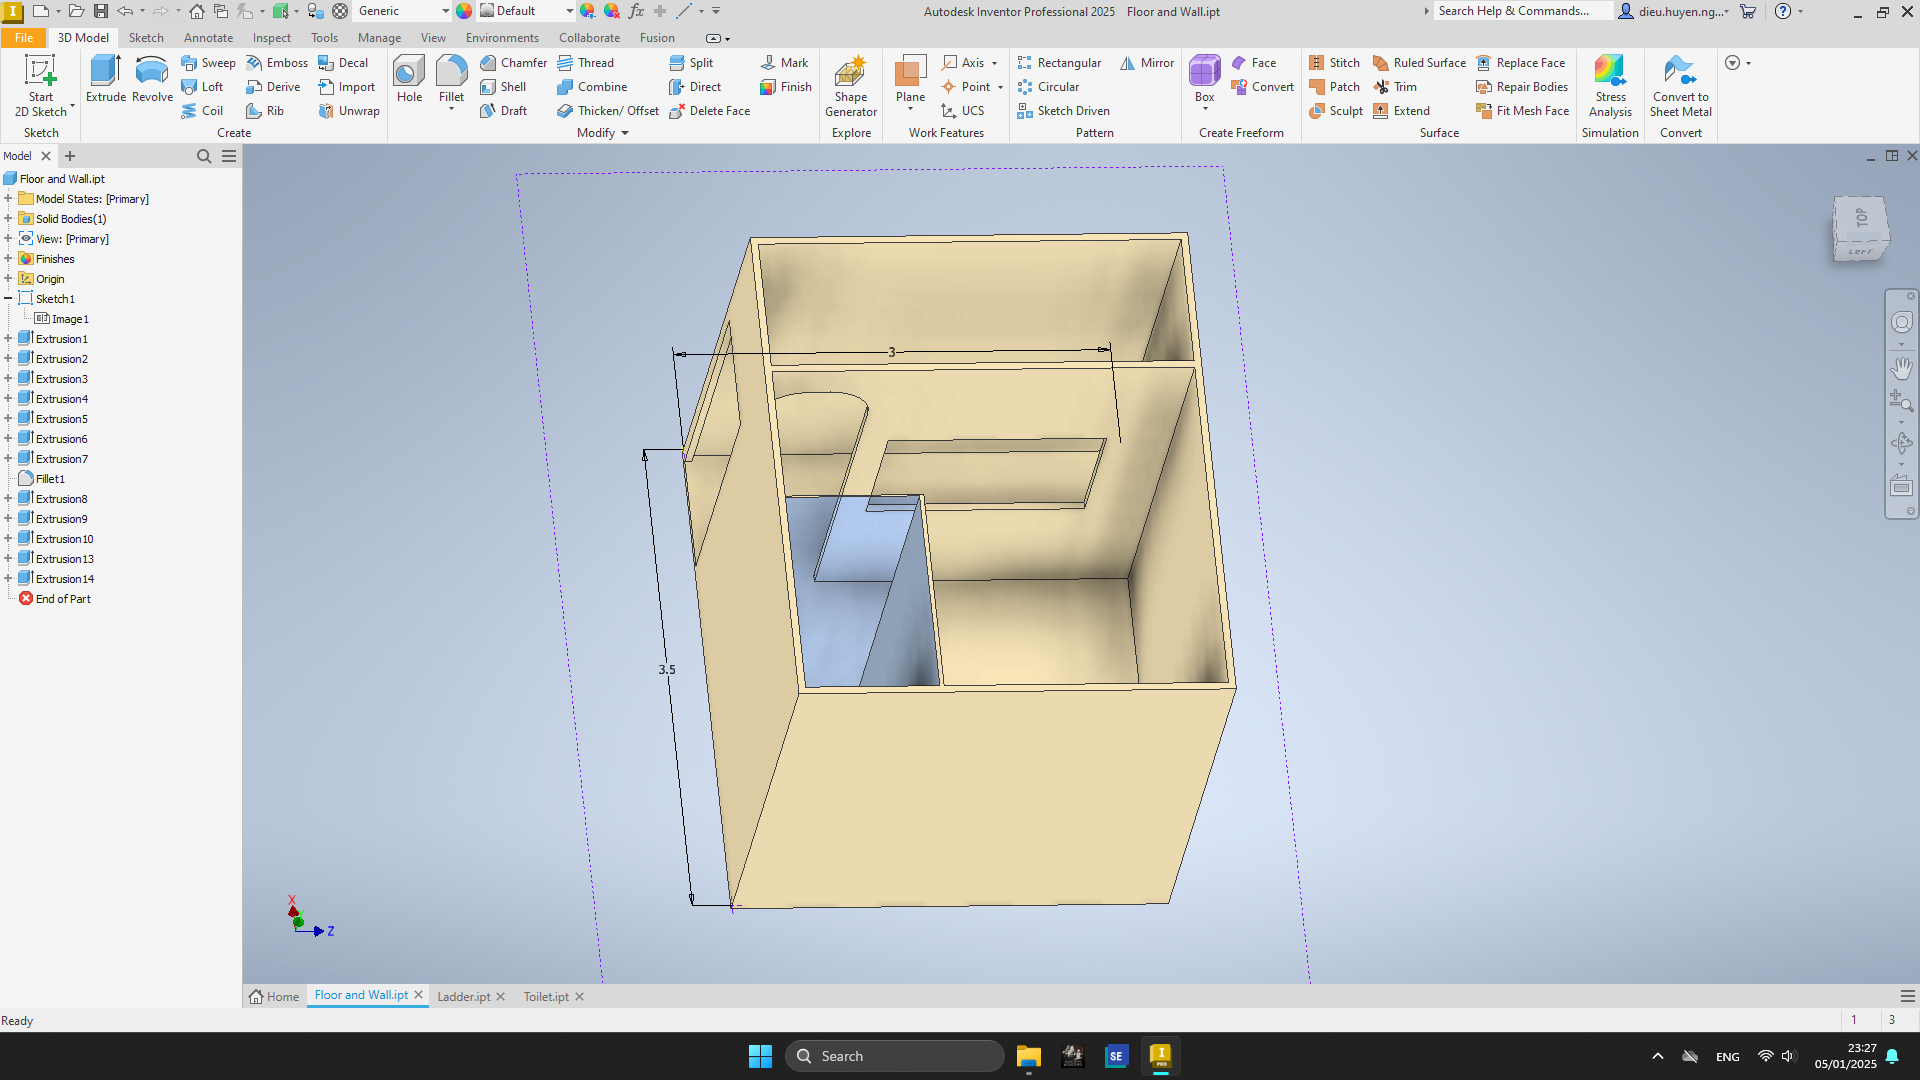This screenshot has height=1080, width=1920.
Task: Switch to the Toilet.ipt document tab
Action: click(546, 997)
